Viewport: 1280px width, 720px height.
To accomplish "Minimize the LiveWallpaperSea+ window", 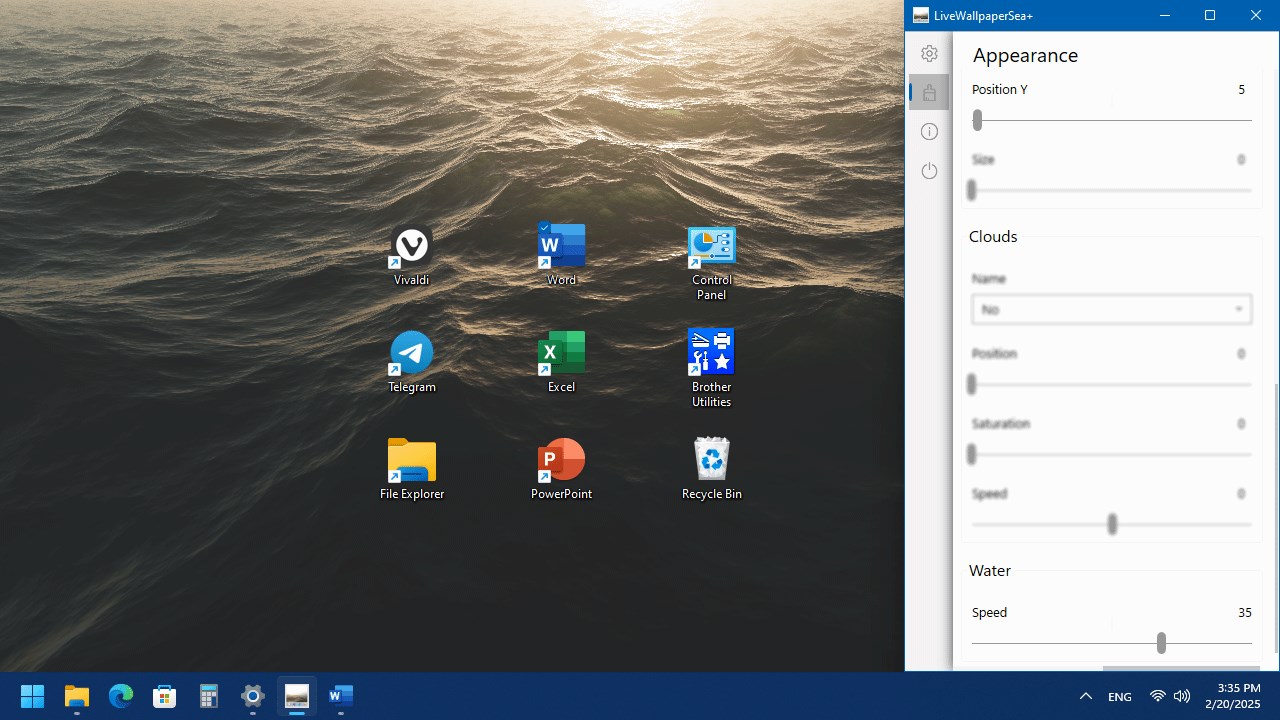I will 1165,15.
